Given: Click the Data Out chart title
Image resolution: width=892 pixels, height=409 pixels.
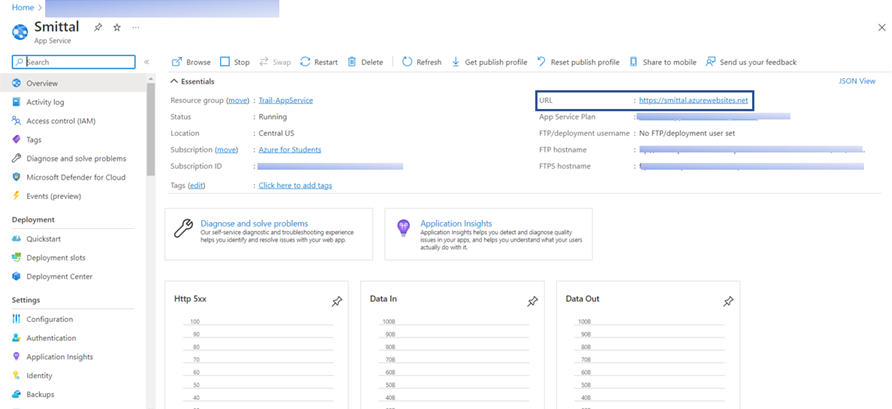Looking at the screenshot, I should [583, 299].
